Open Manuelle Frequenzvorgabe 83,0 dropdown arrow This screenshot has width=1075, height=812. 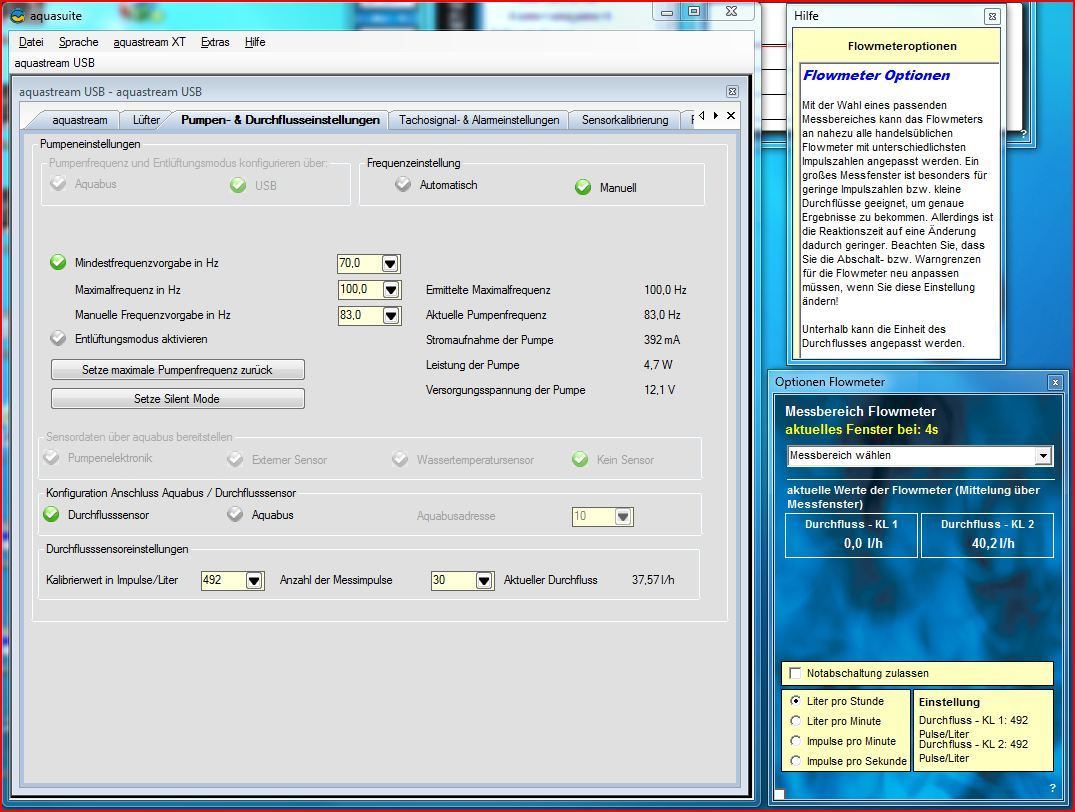pos(391,315)
